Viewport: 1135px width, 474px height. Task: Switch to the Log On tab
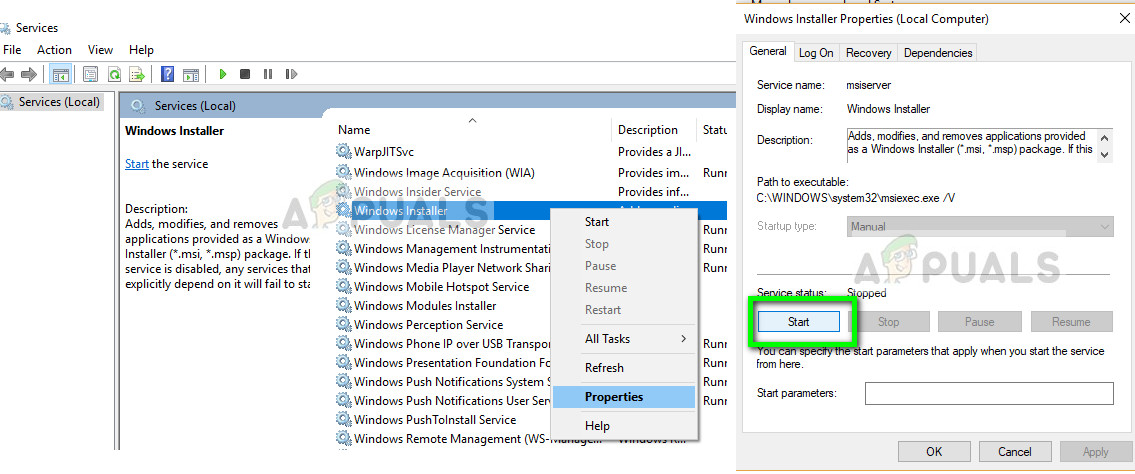pos(816,53)
